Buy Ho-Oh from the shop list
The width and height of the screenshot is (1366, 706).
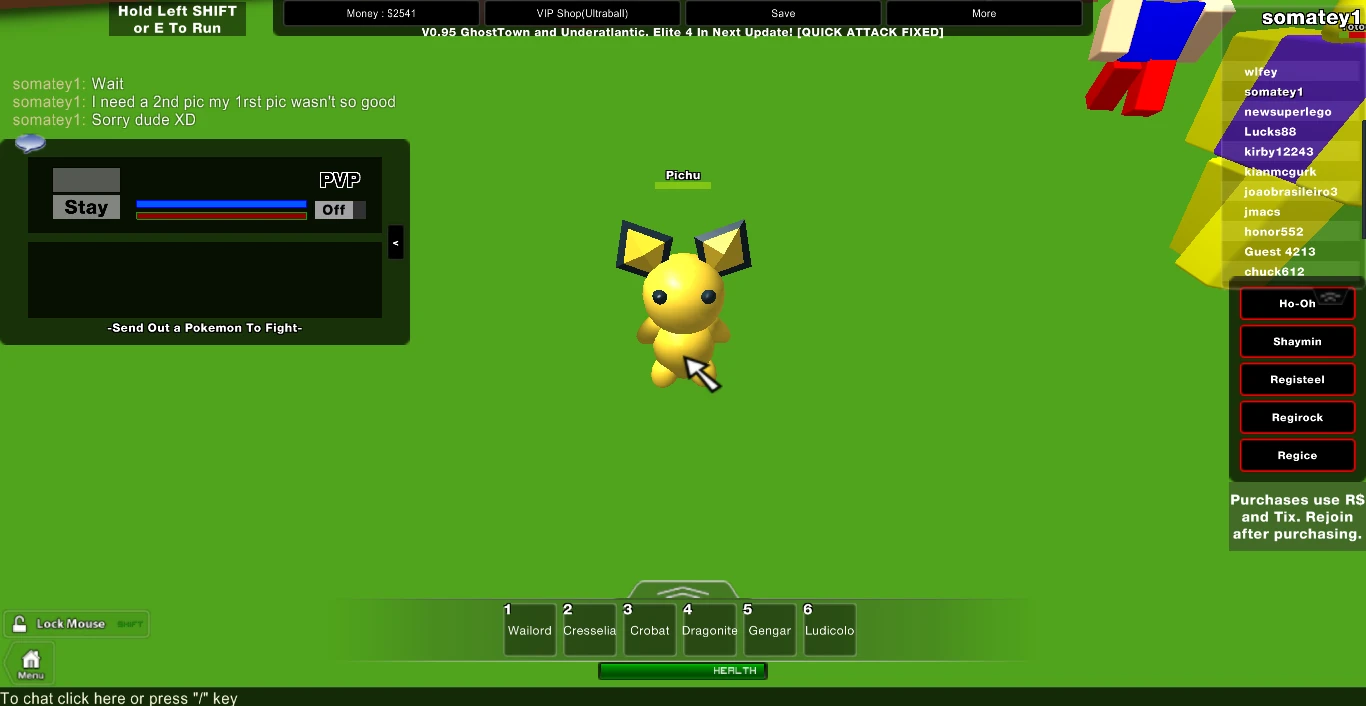1297,303
